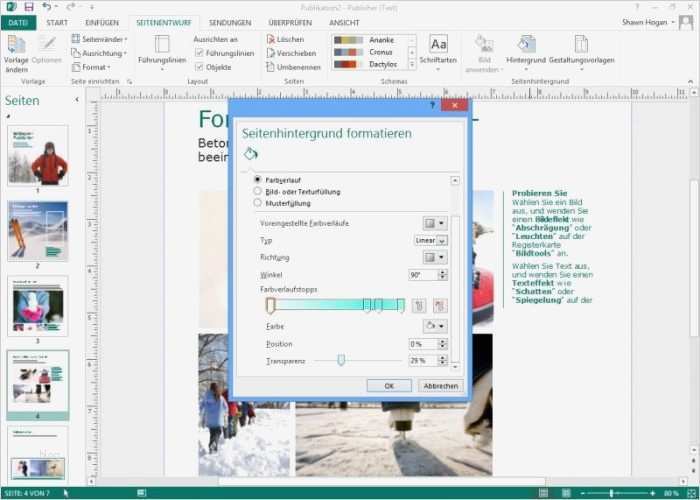This screenshot has width=700, height=500.
Task: Toggle the Objekte checkbox
Action: tap(200, 67)
